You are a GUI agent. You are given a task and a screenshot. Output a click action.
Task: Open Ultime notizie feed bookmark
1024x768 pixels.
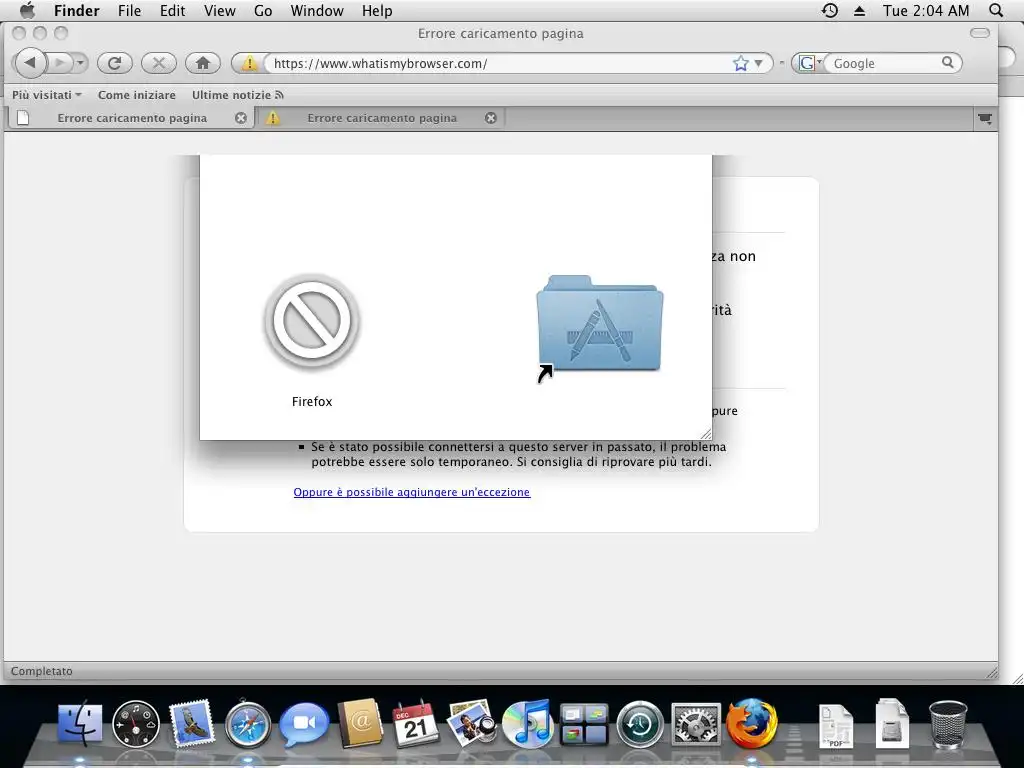click(x=238, y=95)
